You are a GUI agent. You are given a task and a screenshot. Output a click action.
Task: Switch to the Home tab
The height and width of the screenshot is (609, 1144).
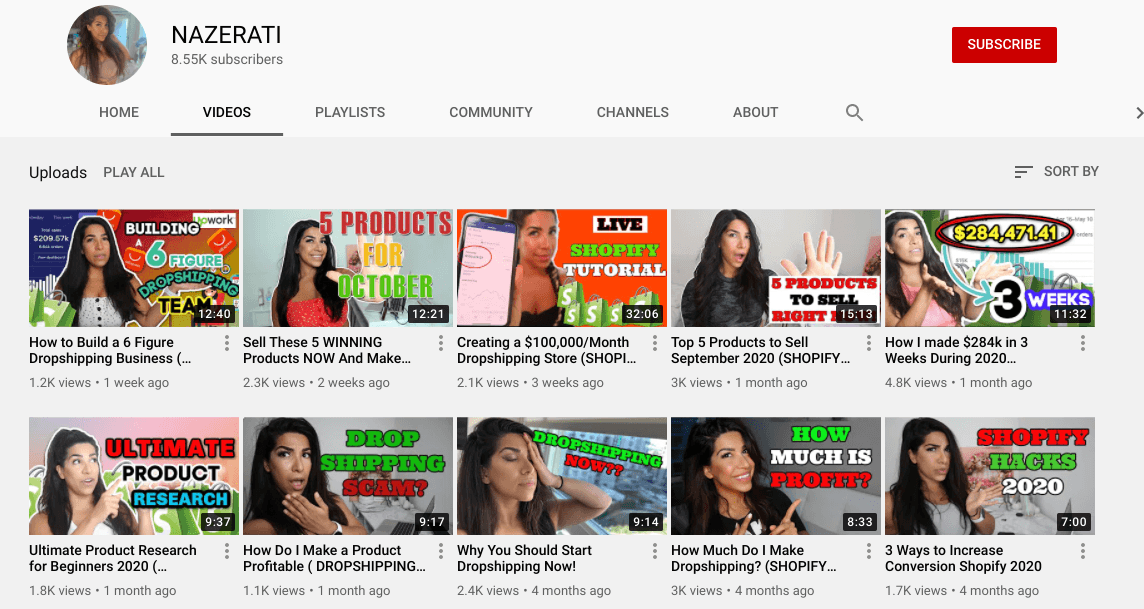[x=119, y=112]
